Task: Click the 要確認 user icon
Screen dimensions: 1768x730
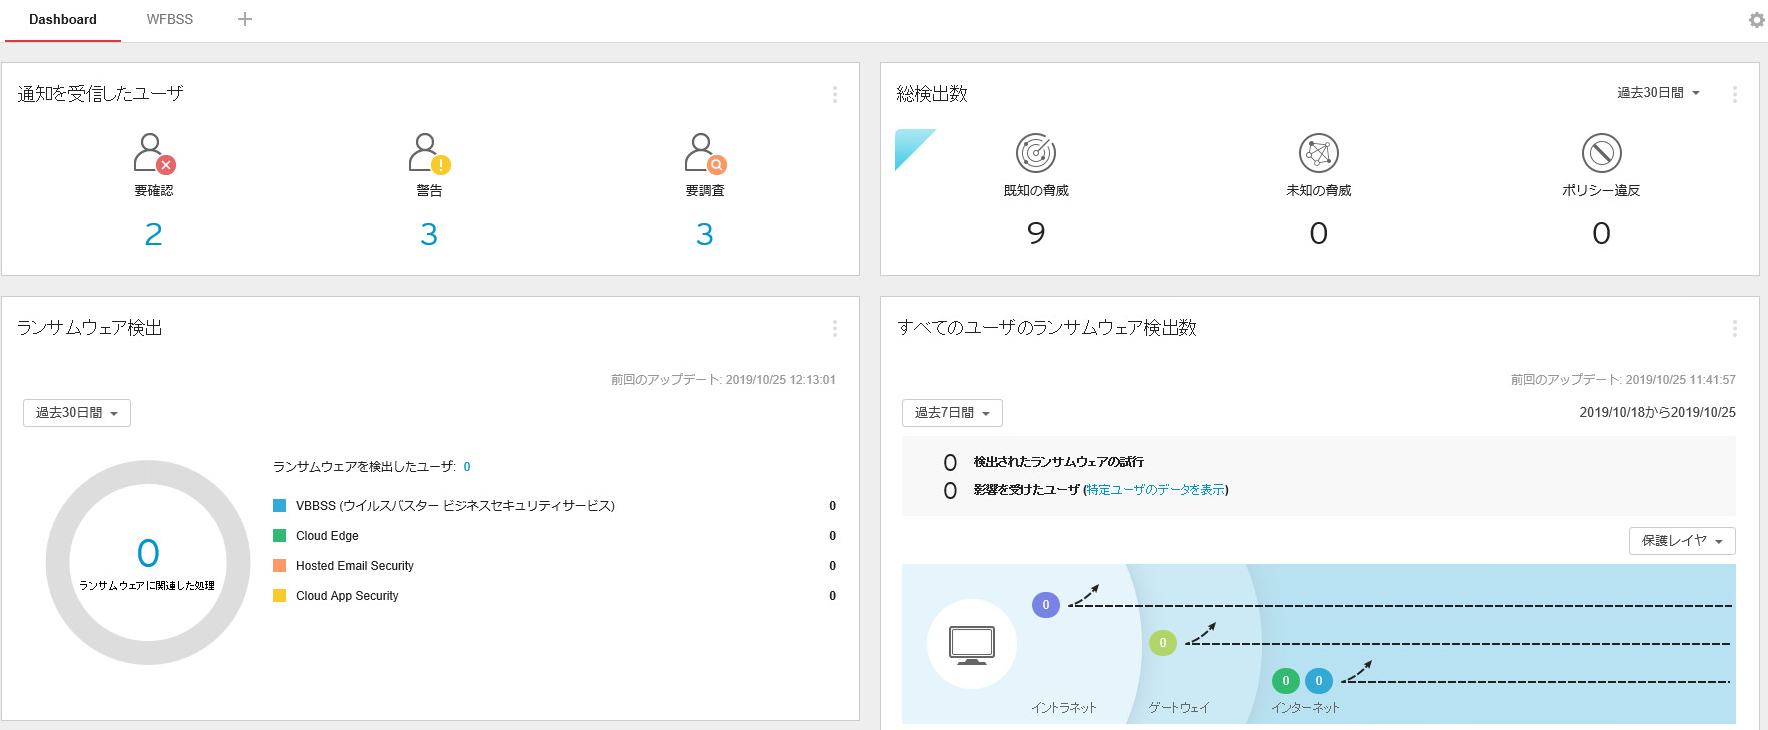Action: coord(153,153)
